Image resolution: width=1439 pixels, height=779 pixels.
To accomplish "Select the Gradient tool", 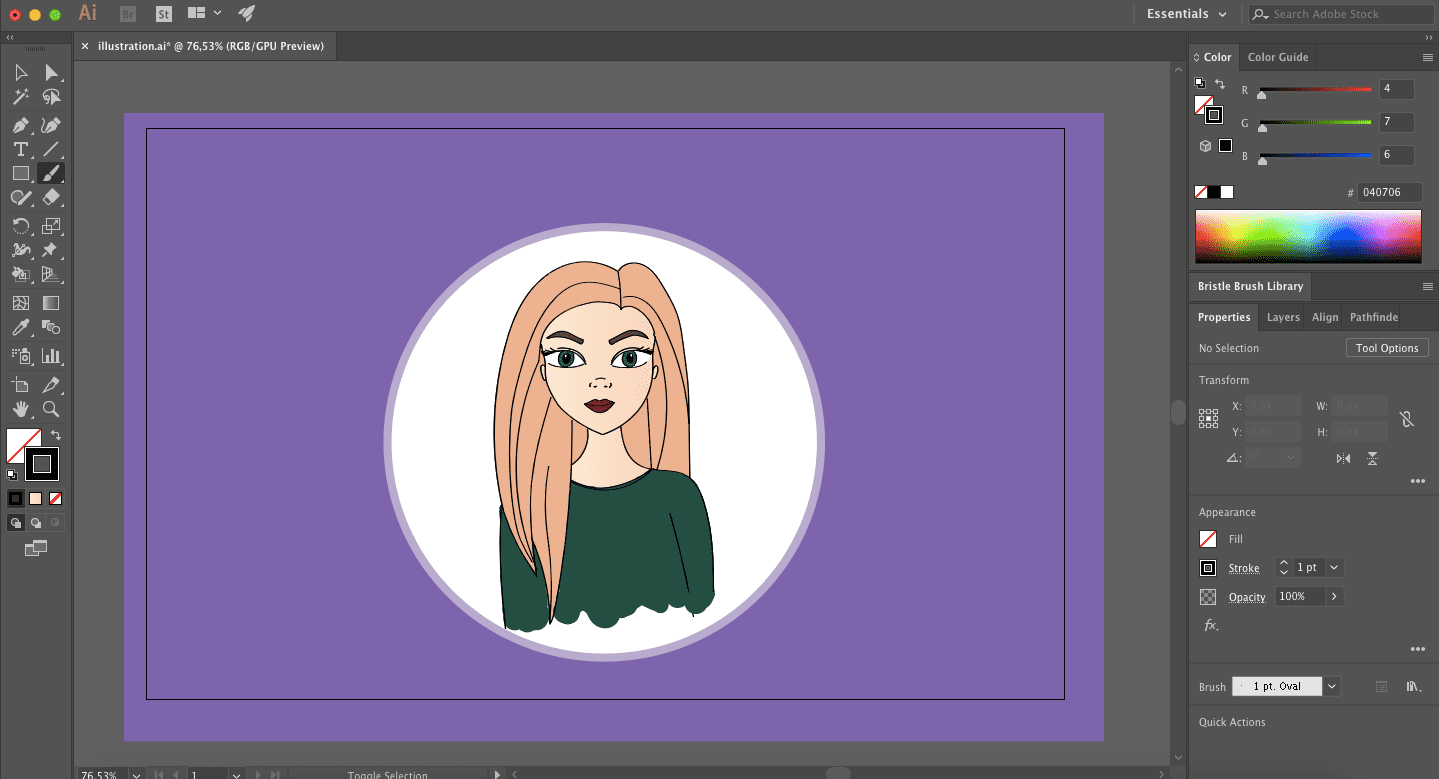I will click(51, 303).
